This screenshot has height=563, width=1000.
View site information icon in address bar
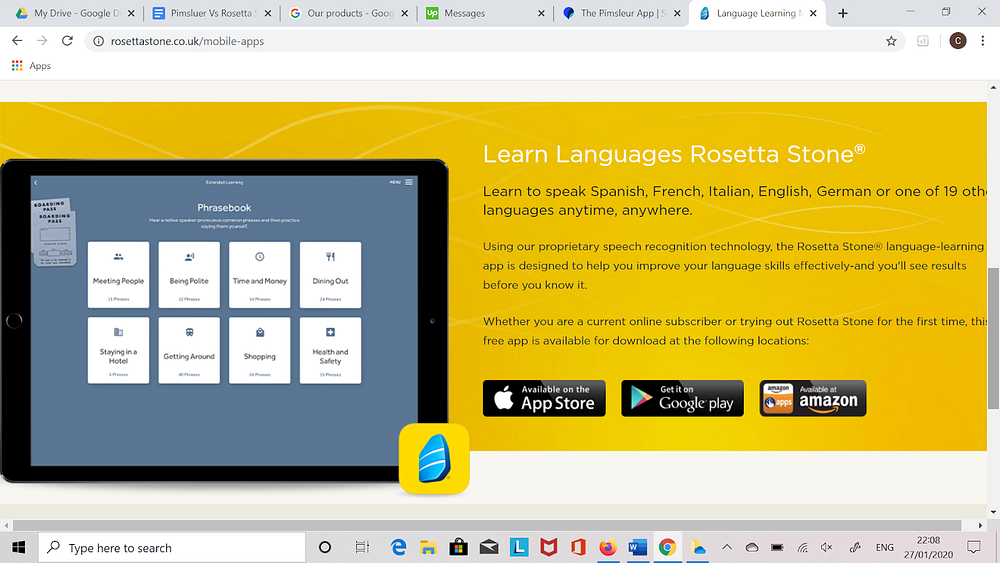[x=98, y=41]
